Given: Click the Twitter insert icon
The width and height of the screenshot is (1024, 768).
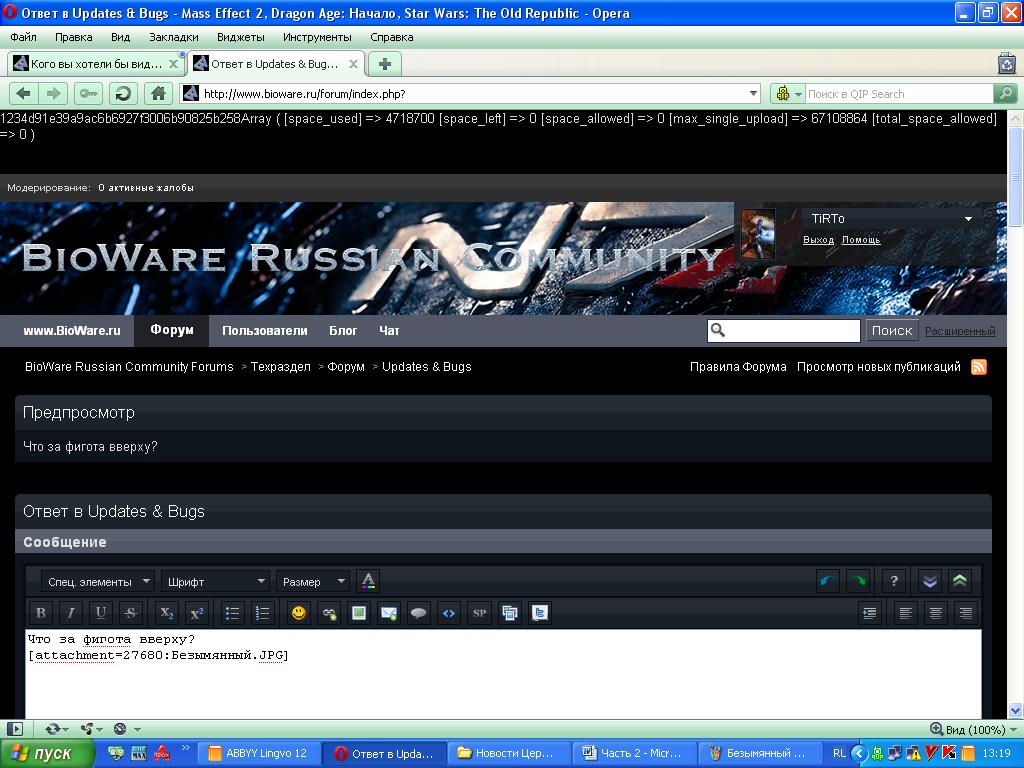Looking at the screenshot, I should pos(539,613).
